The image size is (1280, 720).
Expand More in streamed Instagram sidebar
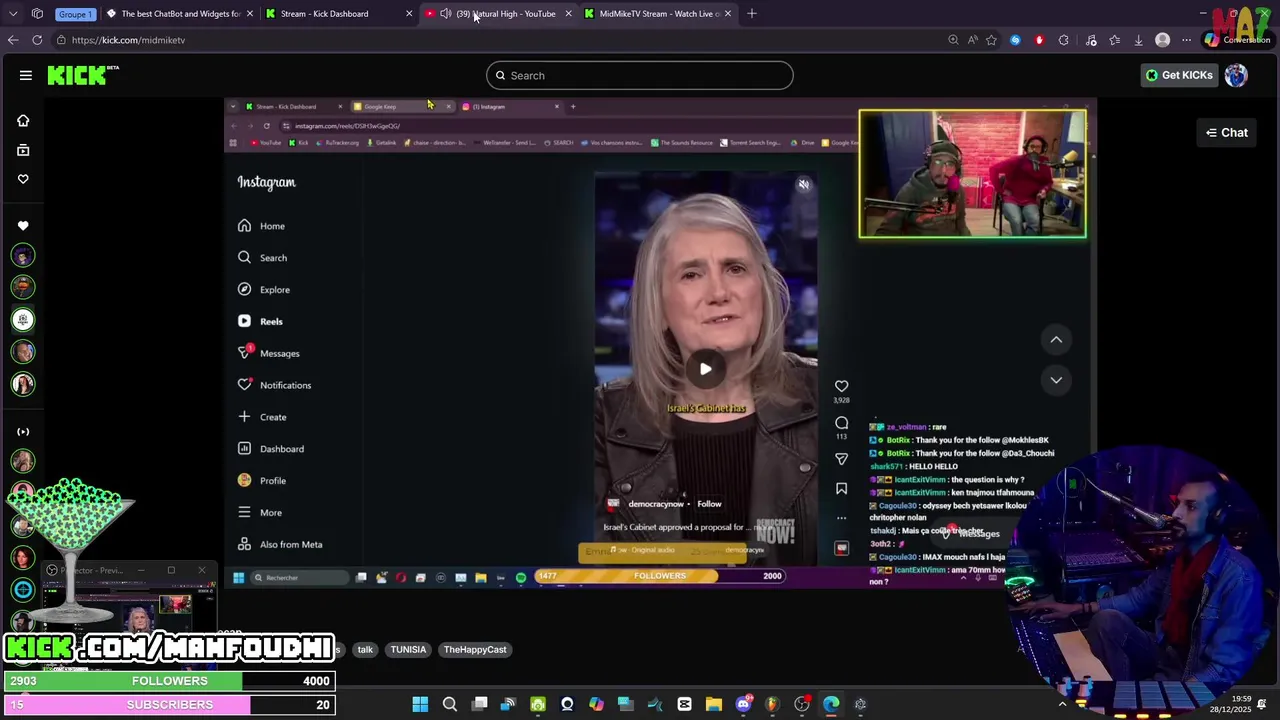(x=260, y=513)
